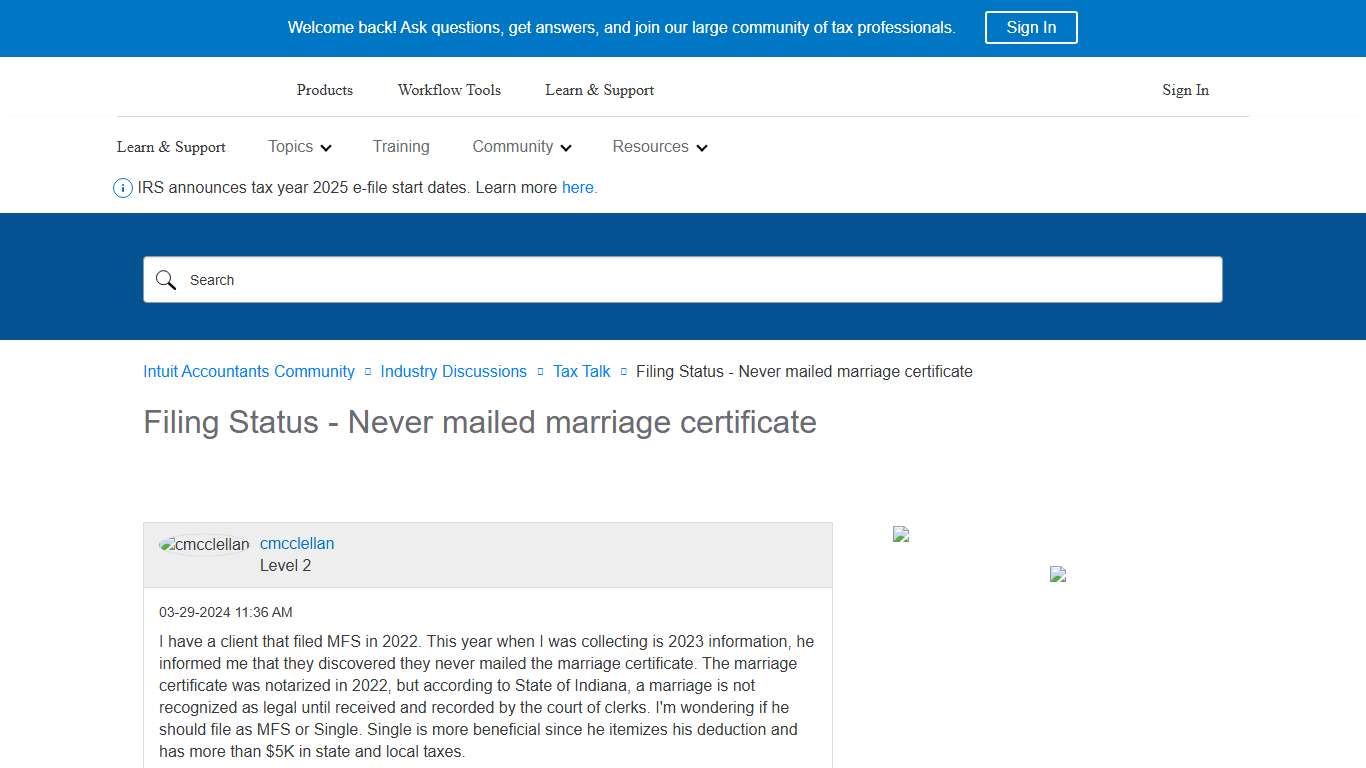
Task: Click Sign In at the top right
Action: 1185,90
